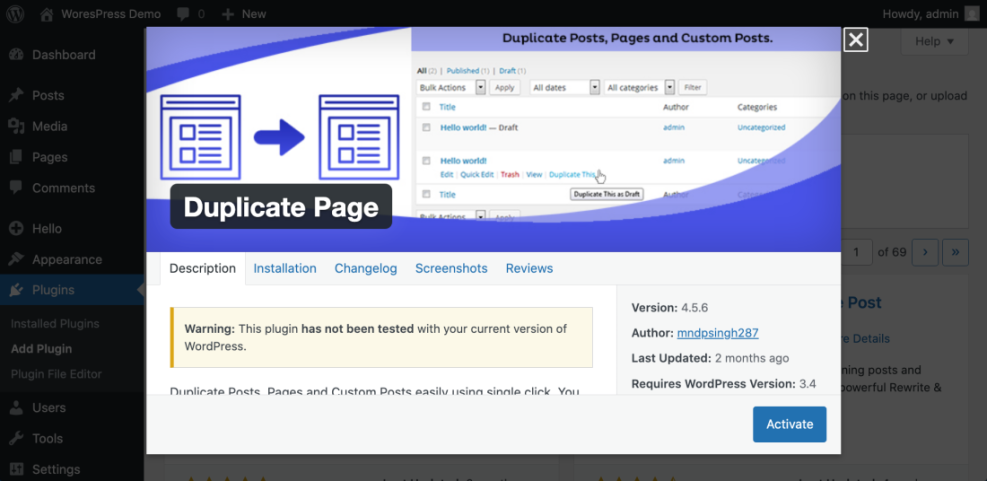Open Posts menu item
987x481 pixels.
coord(48,96)
